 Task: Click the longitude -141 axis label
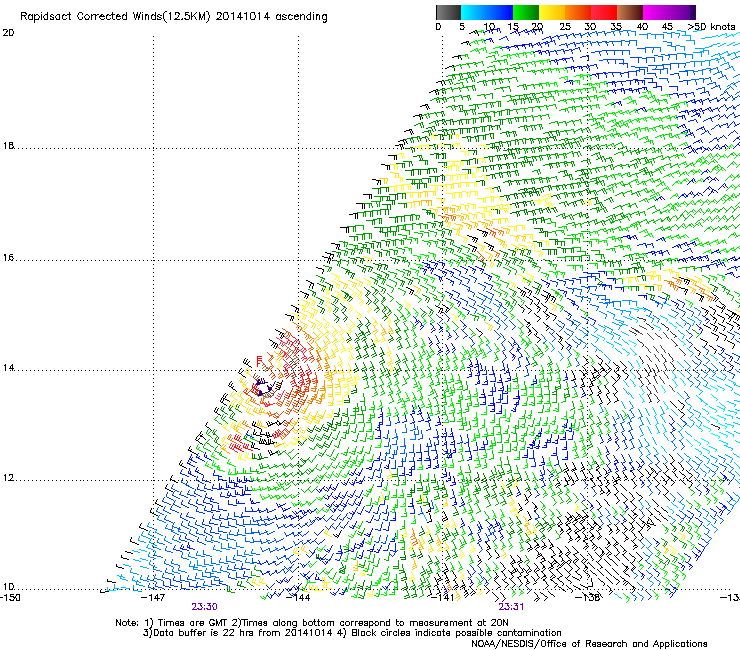click(x=443, y=598)
